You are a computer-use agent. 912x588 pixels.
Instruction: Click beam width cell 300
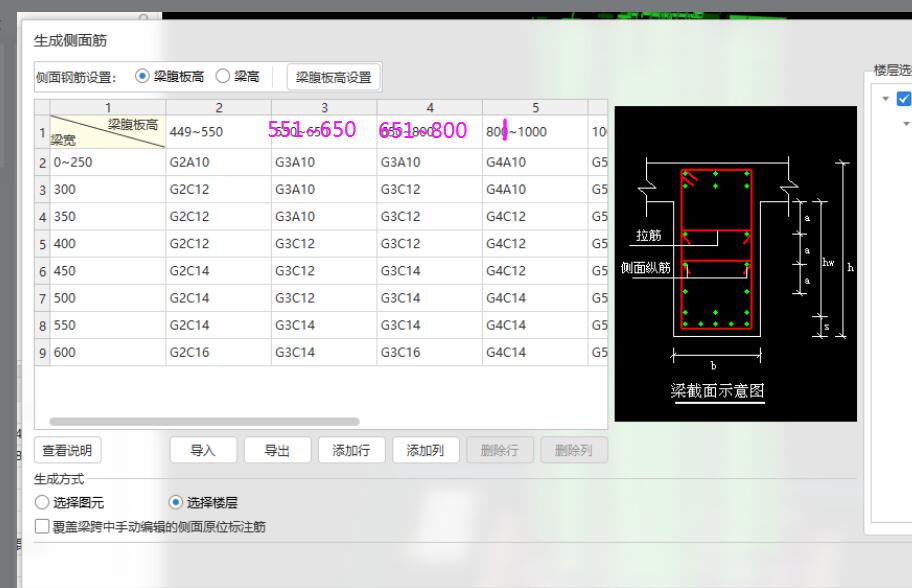click(108, 190)
